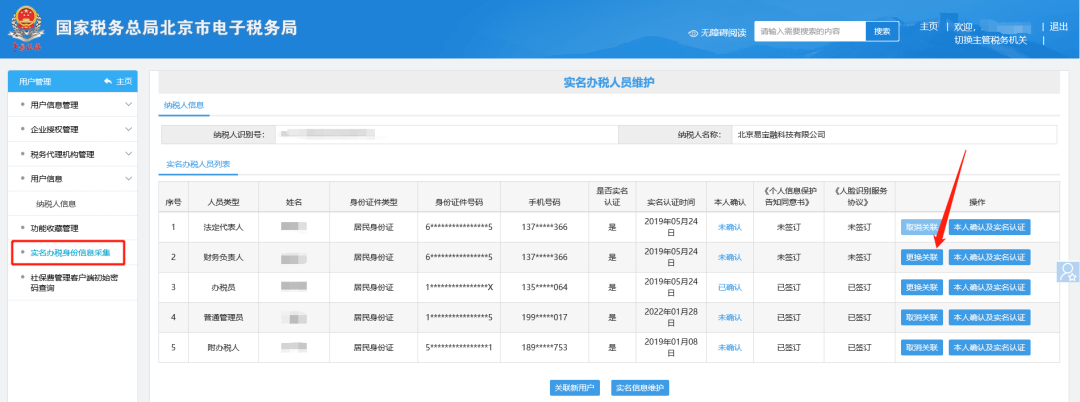Go to 主页 in top header
1080x402 pixels.
[x=929, y=26]
